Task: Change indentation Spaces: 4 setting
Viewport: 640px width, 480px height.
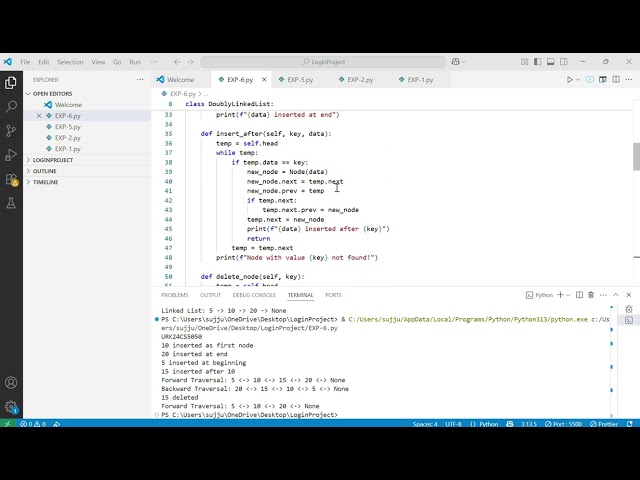Action: [424, 424]
